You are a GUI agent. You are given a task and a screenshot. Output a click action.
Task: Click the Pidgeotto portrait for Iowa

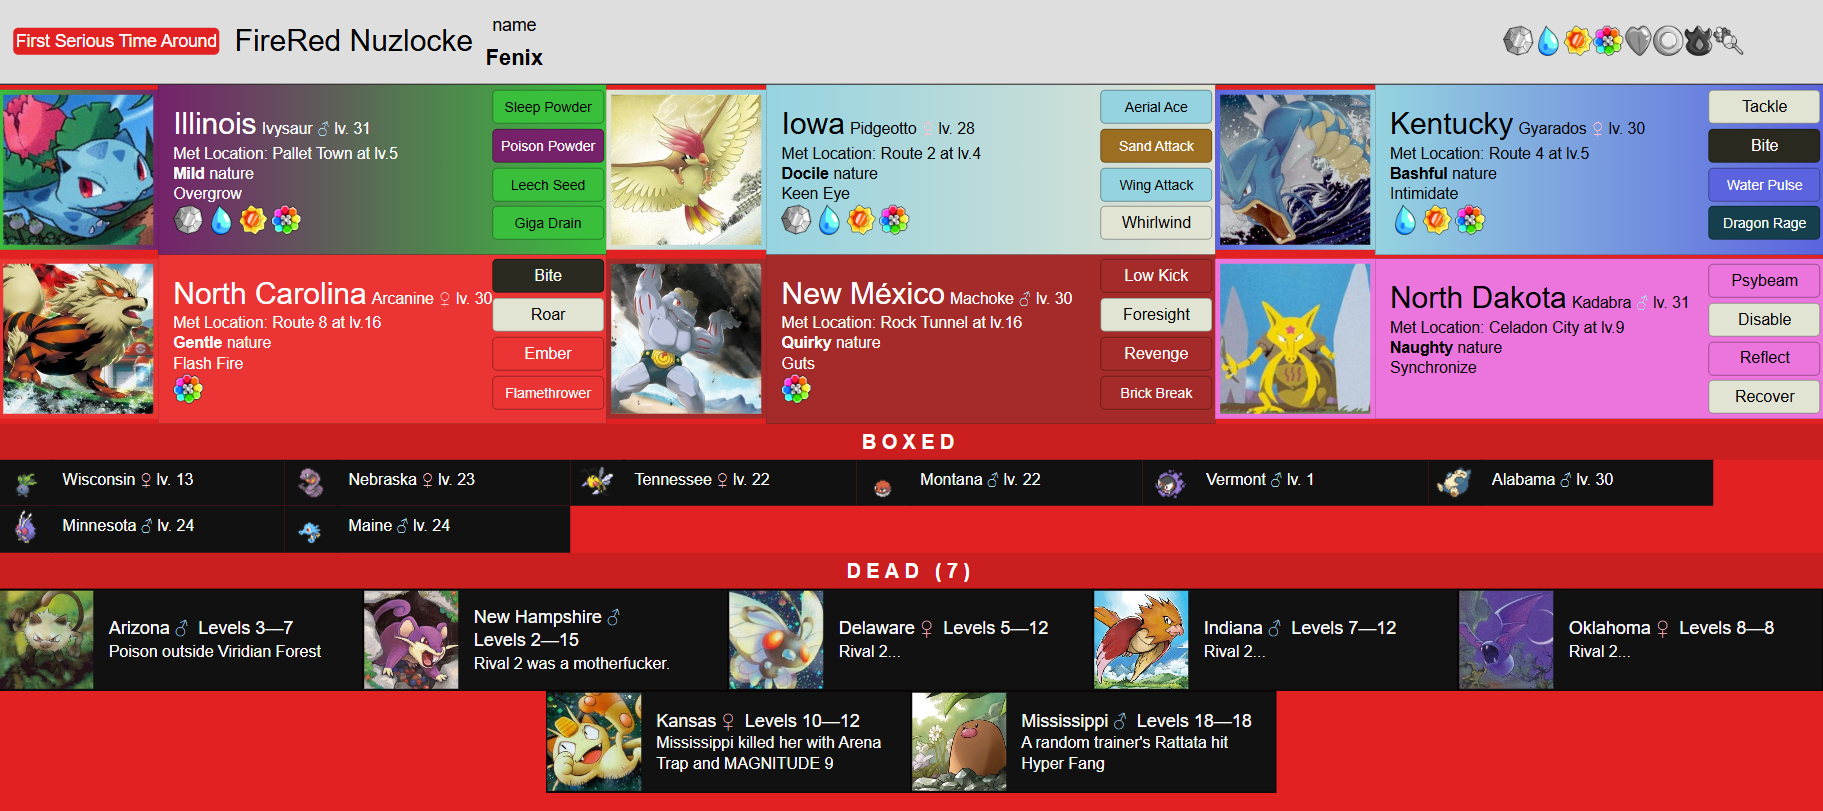pyautogui.click(x=686, y=170)
